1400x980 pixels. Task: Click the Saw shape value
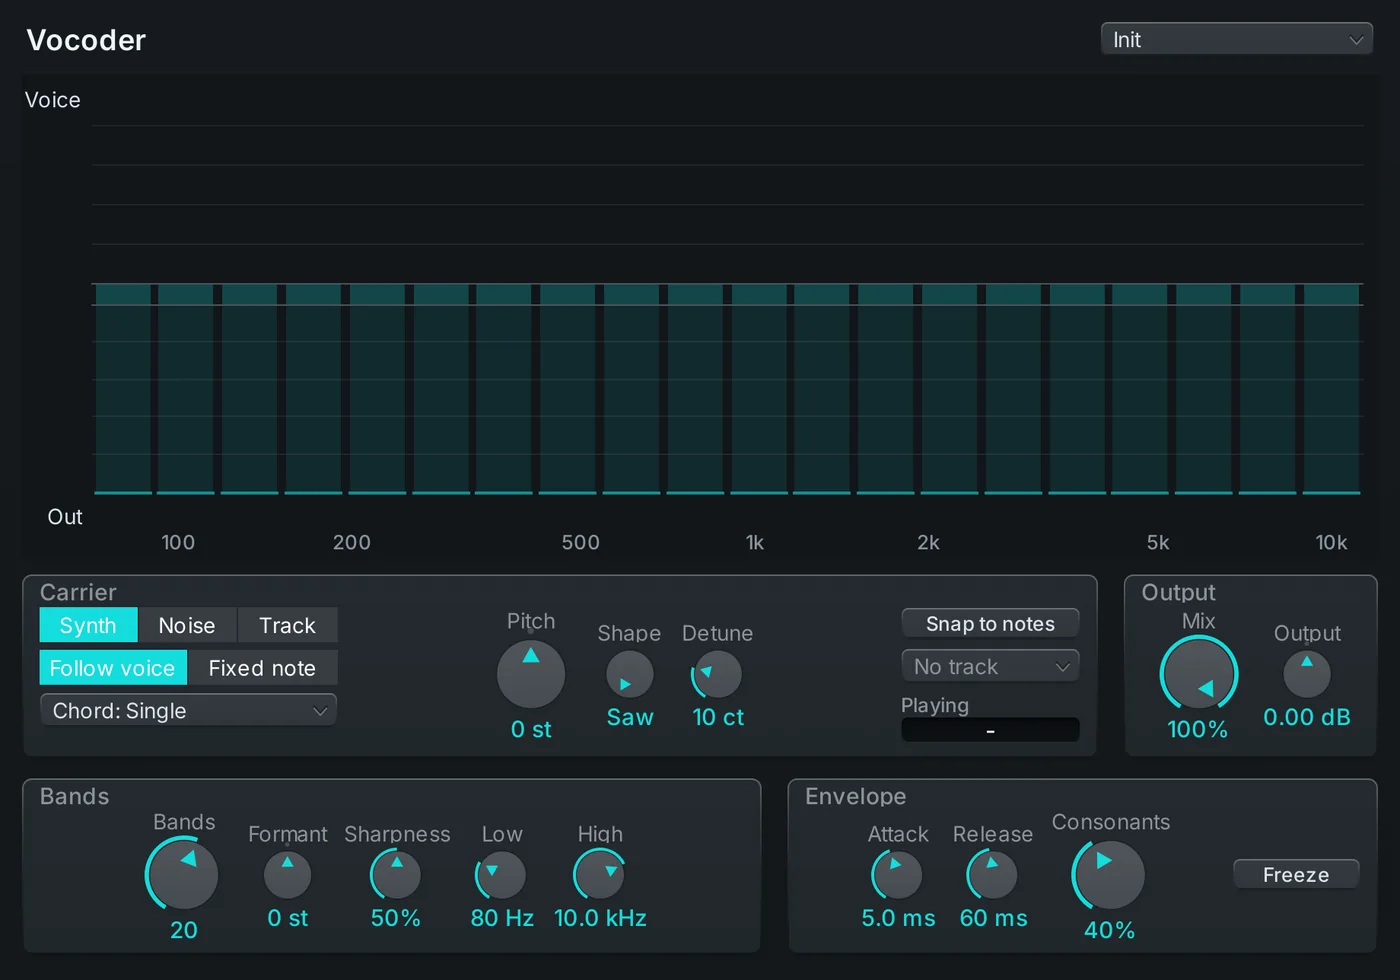pos(630,717)
